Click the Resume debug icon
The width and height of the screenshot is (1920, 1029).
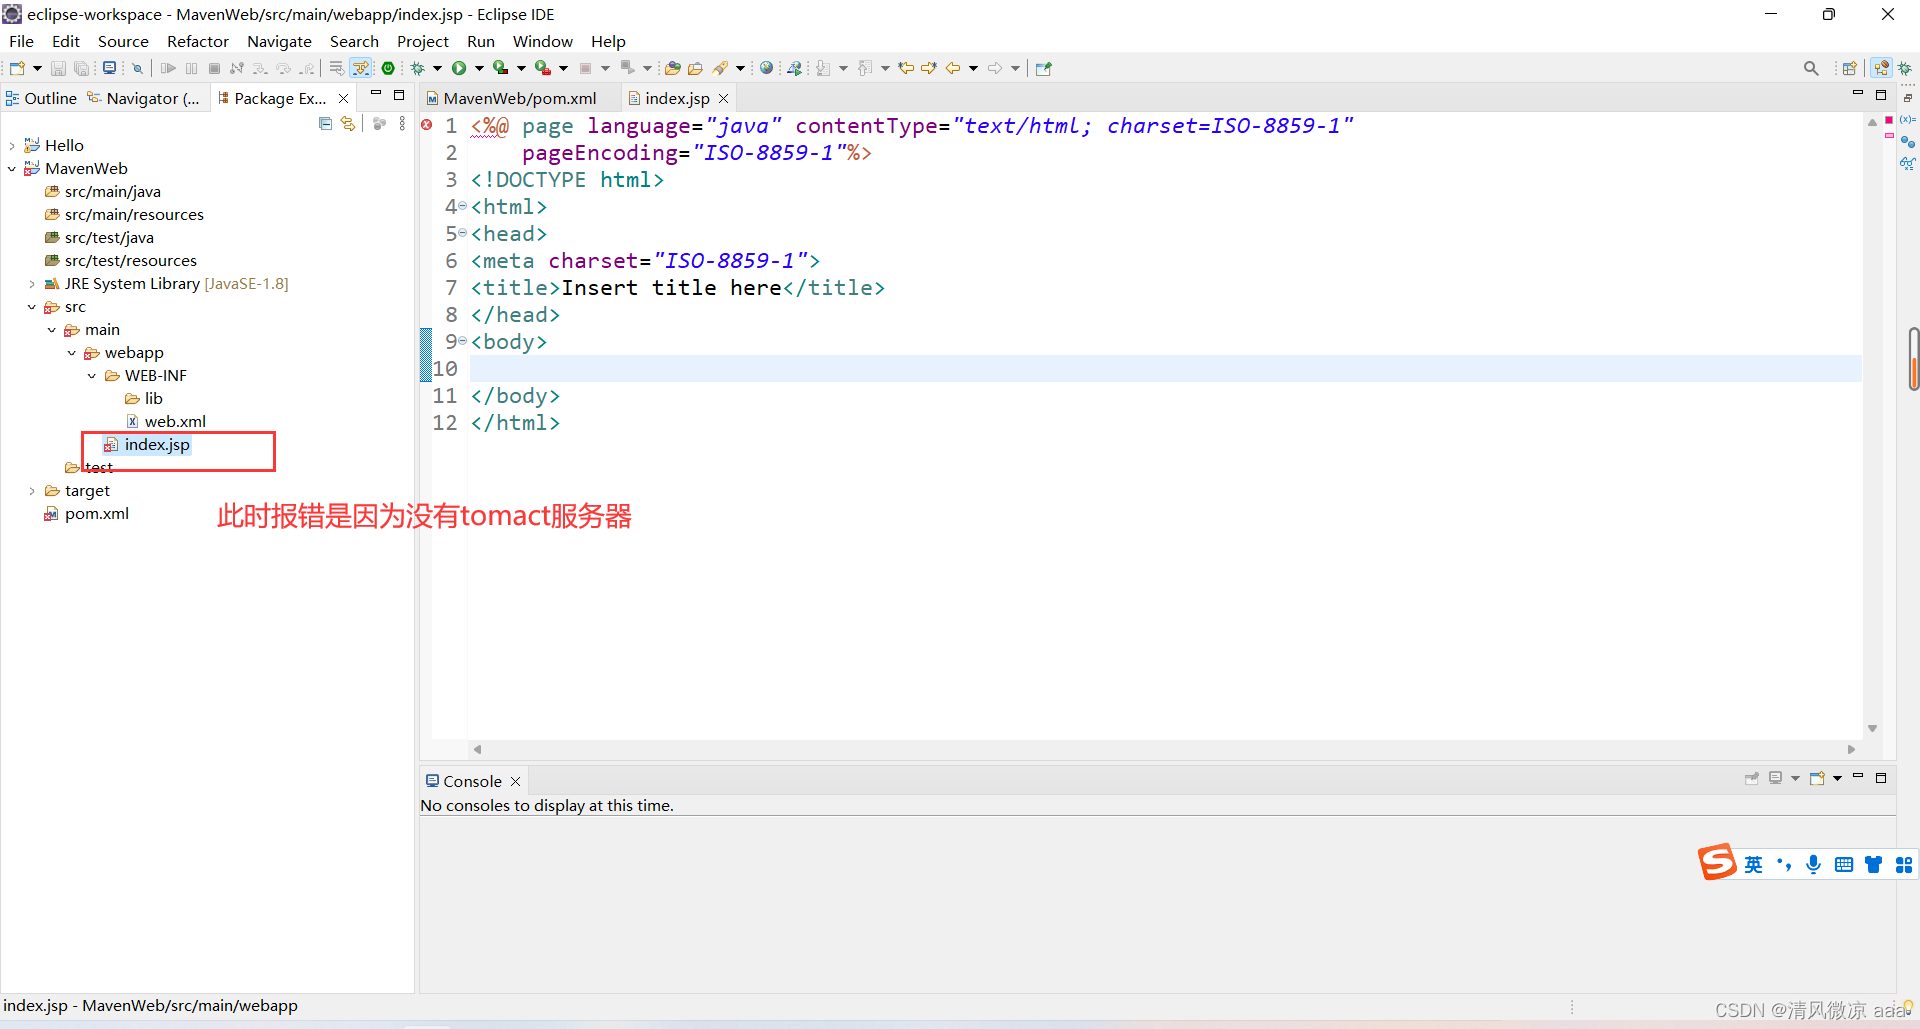[168, 68]
